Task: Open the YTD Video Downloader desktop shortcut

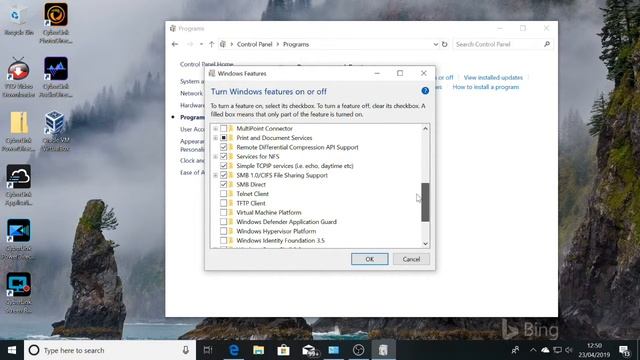Action: [x=18, y=77]
